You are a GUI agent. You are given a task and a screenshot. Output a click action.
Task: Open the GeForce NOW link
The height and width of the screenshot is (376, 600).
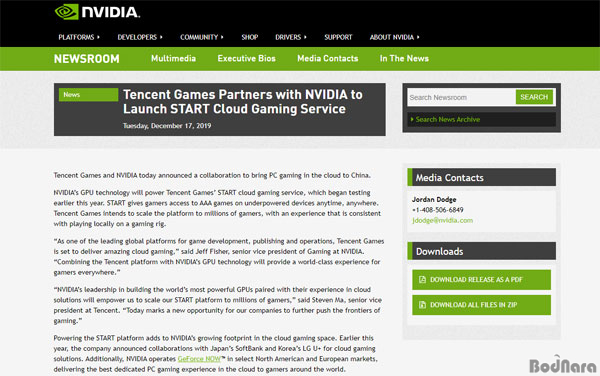(x=199, y=359)
